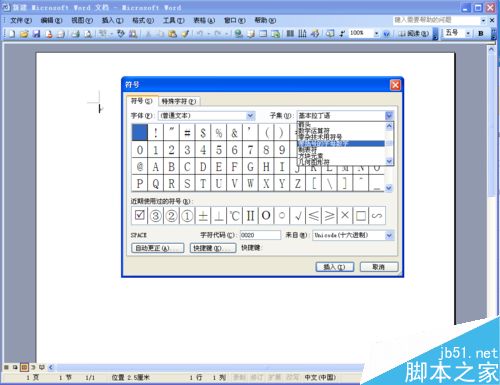
Task: Close the 符号 dialog with red X
Action: click(395, 85)
